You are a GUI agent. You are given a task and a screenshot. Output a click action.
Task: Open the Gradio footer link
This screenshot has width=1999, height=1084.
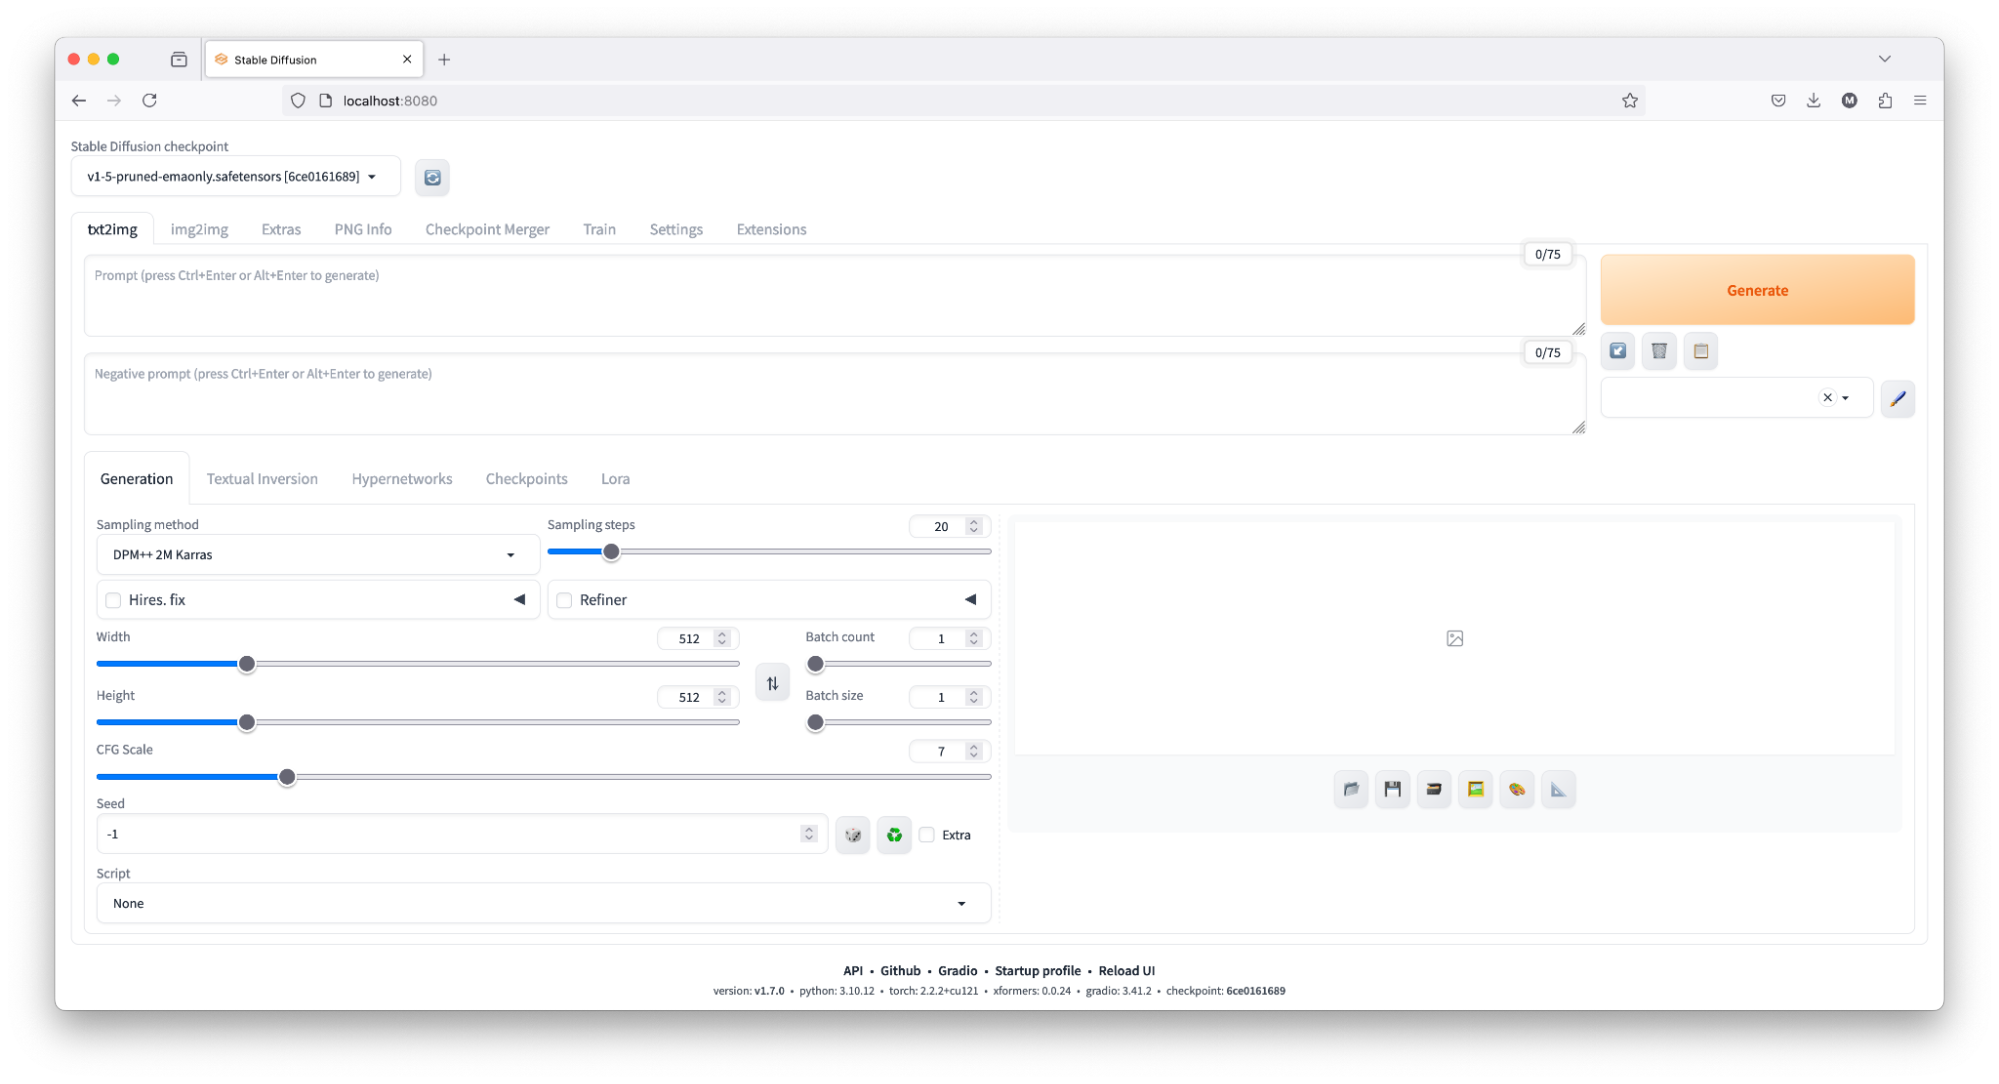(957, 971)
